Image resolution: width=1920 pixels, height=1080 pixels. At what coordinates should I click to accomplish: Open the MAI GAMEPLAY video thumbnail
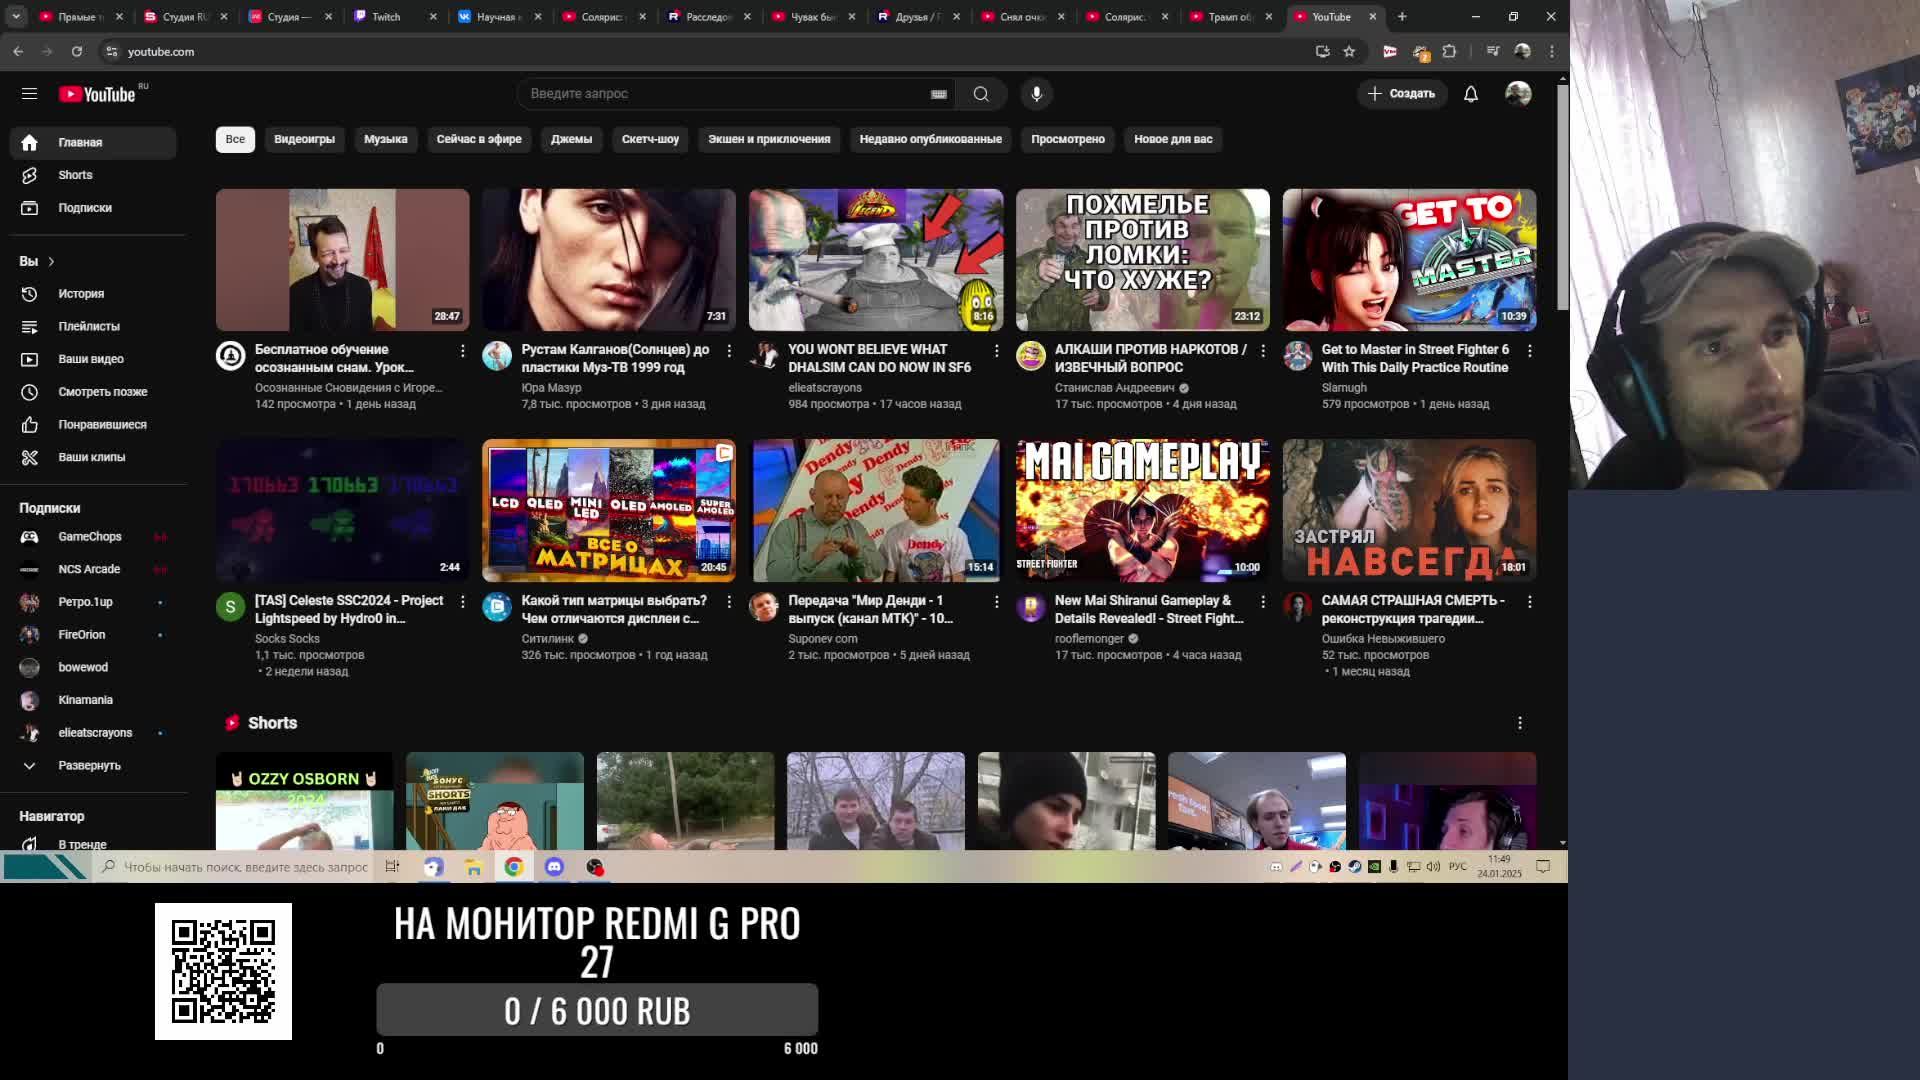[x=1142, y=510]
